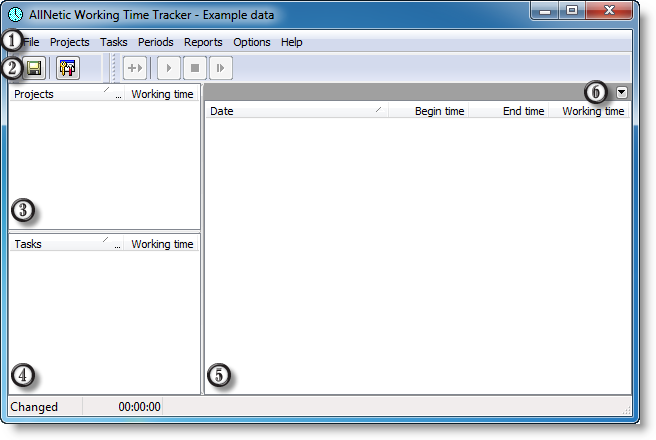Open the Reports menu
The height and width of the screenshot is (440, 656).
click(203, 42)
